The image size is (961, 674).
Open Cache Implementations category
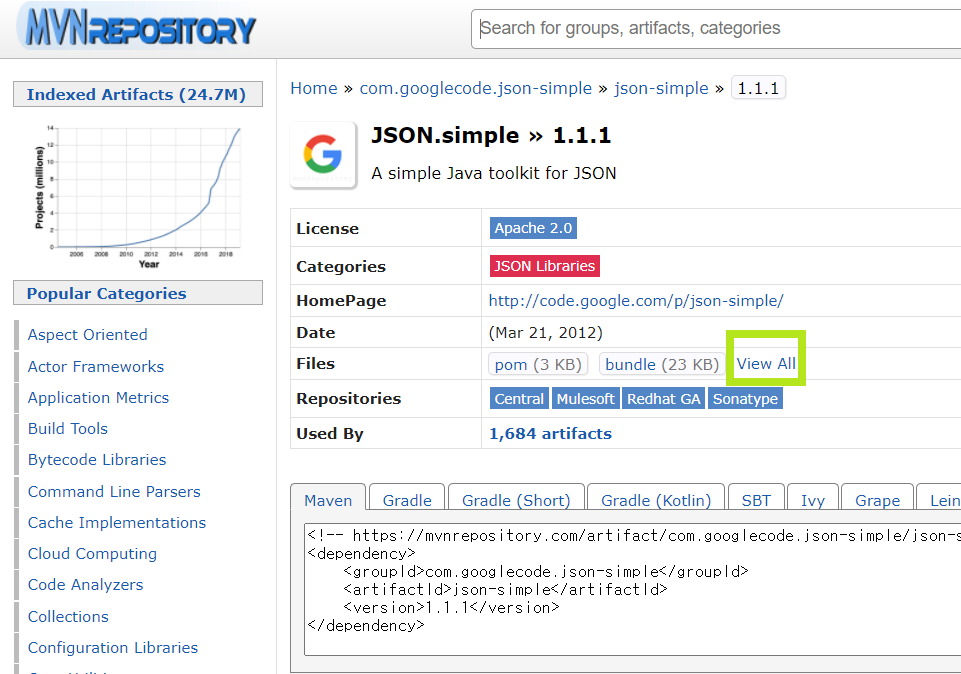(x=117, y=523)
